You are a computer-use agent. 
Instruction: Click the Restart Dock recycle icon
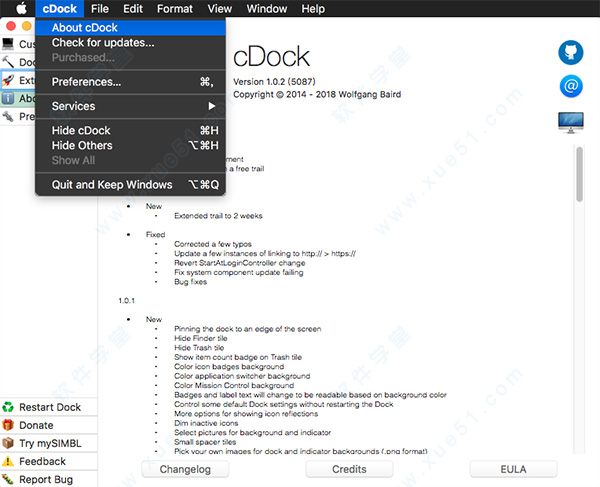(x=8, y=407)
